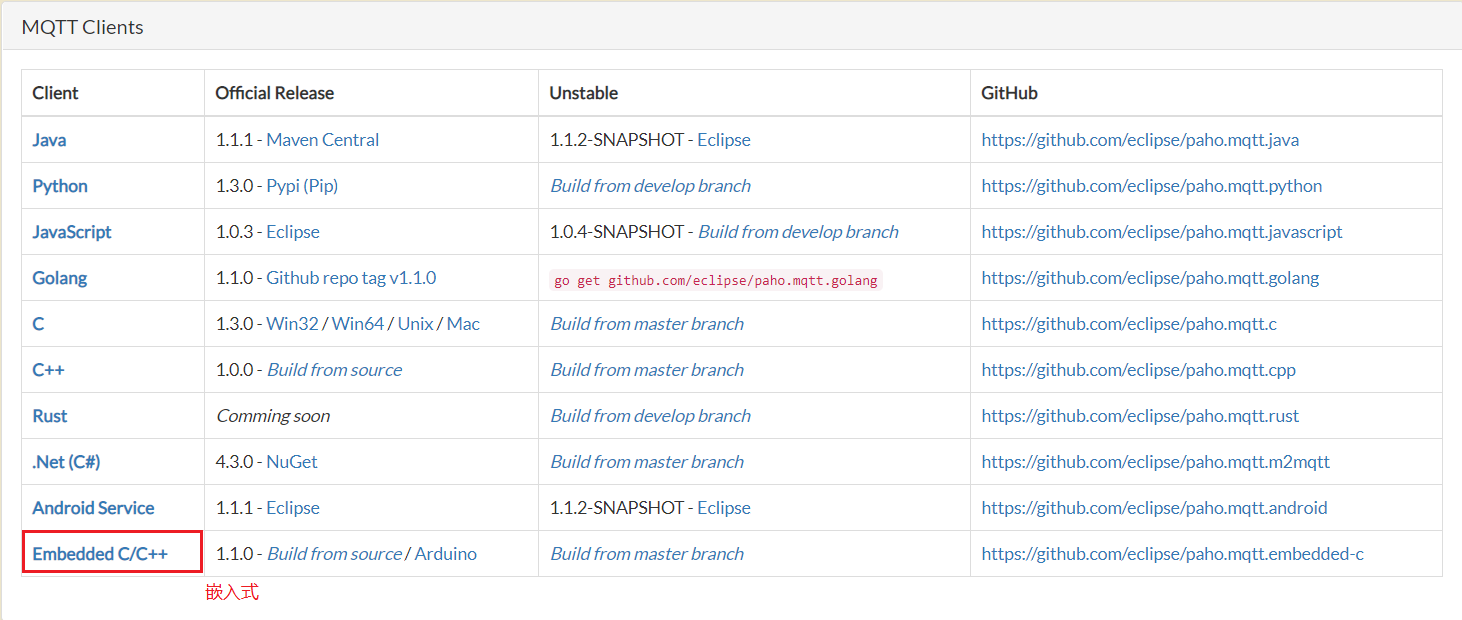The width and height of the screenshot is (1462, 620).
Task: Click the NuGet release link
Action: point(292,462)
